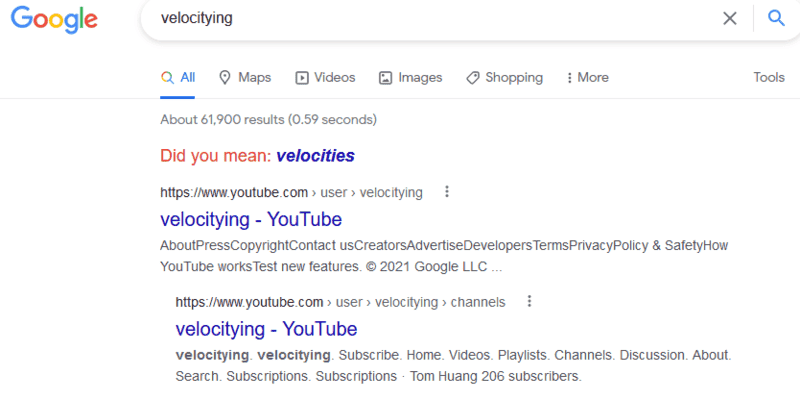The width and height of the screenshot is (800, 400).
Task: Click the Google logo
Action: [x=55, y=19]
